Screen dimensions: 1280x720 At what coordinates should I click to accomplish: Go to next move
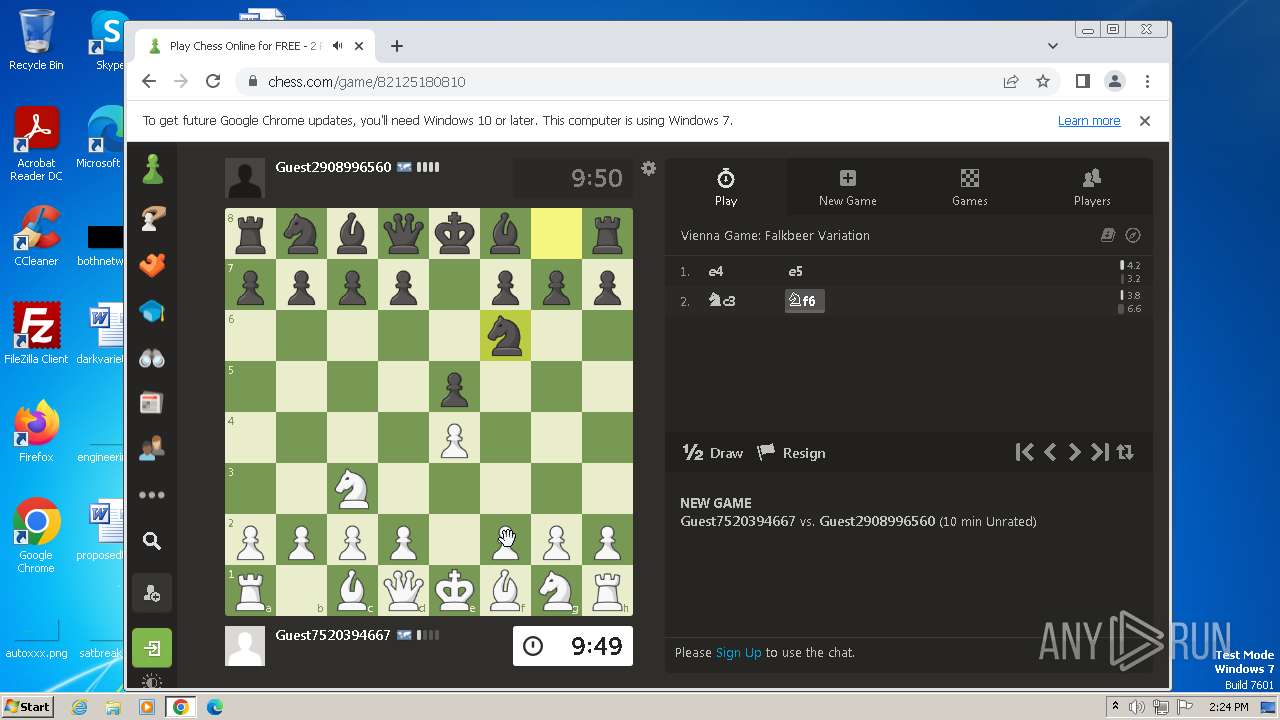pos(1074,452)
